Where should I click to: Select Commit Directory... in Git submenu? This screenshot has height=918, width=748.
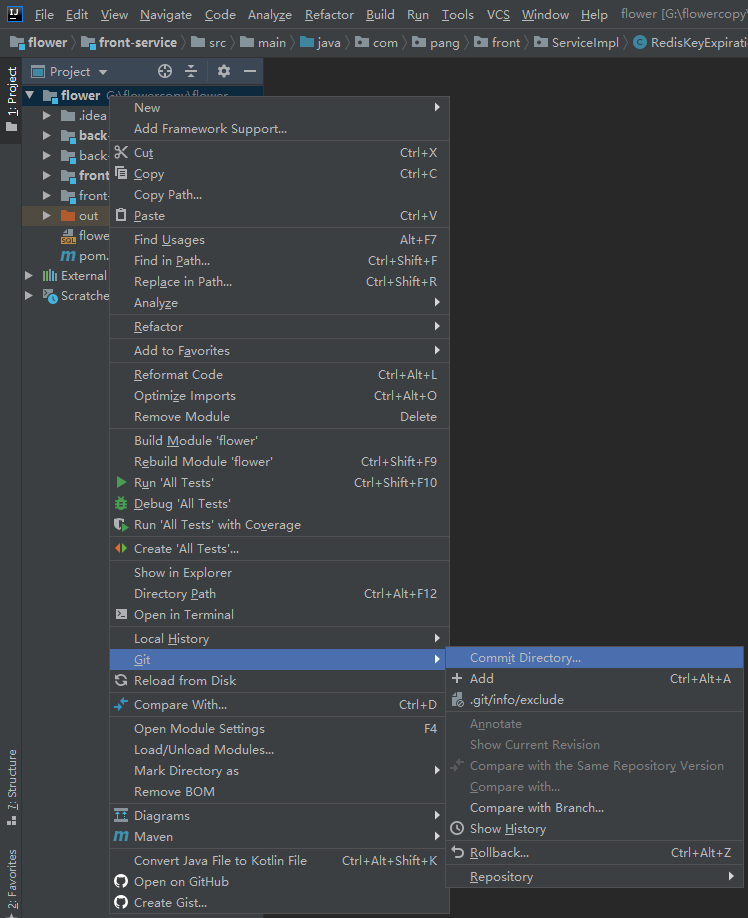coord(595,657)
